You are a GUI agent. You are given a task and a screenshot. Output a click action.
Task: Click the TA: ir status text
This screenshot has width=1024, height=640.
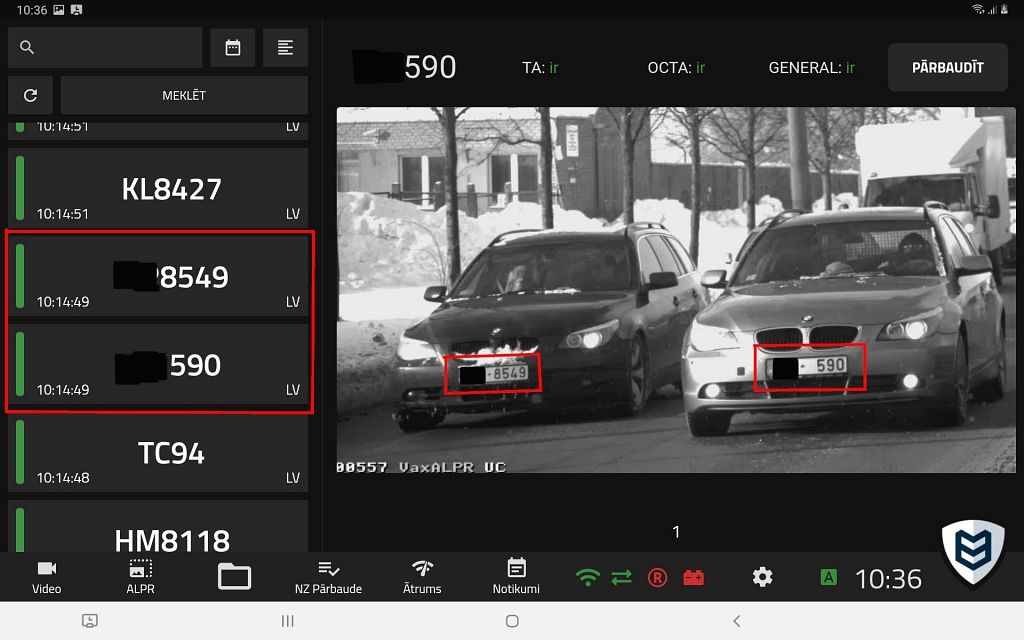[x=540, y=67]
